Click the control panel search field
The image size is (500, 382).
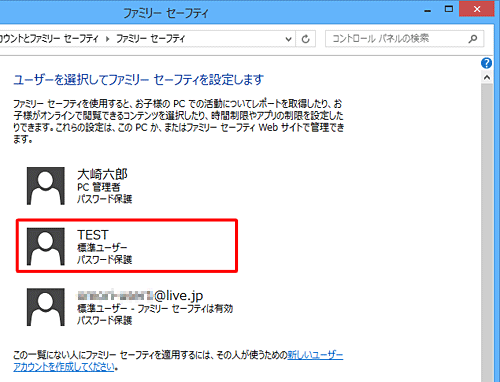(x=404, y=39)
